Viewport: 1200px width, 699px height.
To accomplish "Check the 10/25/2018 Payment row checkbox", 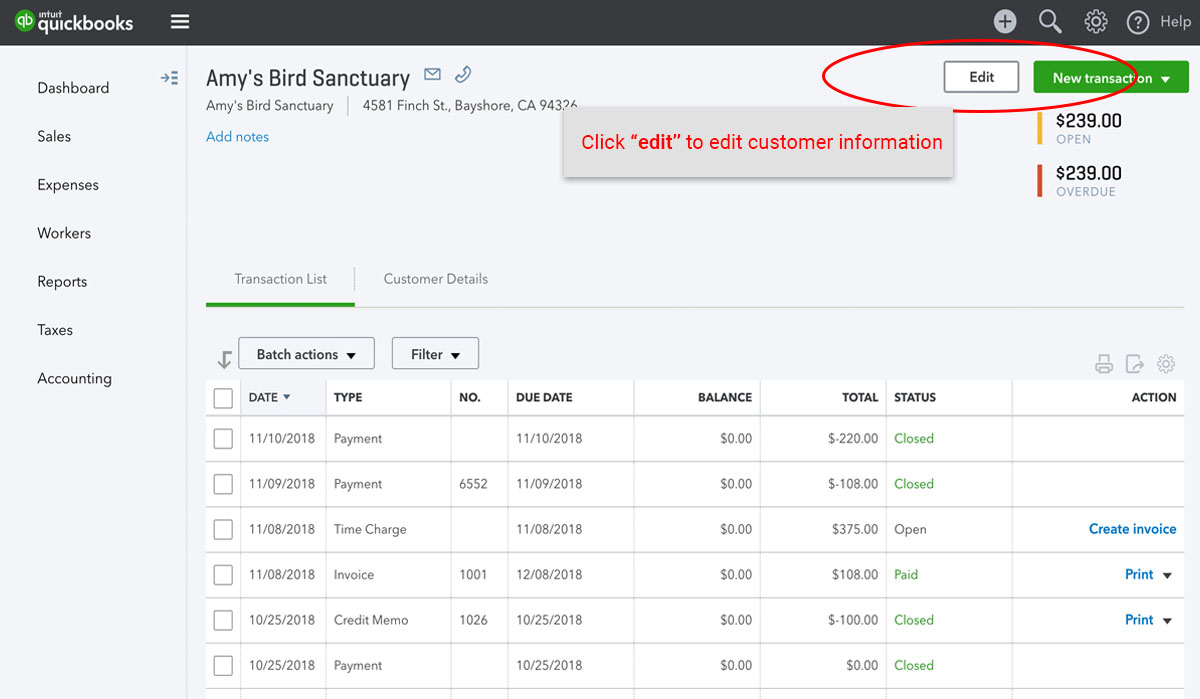I will point(223,666).
